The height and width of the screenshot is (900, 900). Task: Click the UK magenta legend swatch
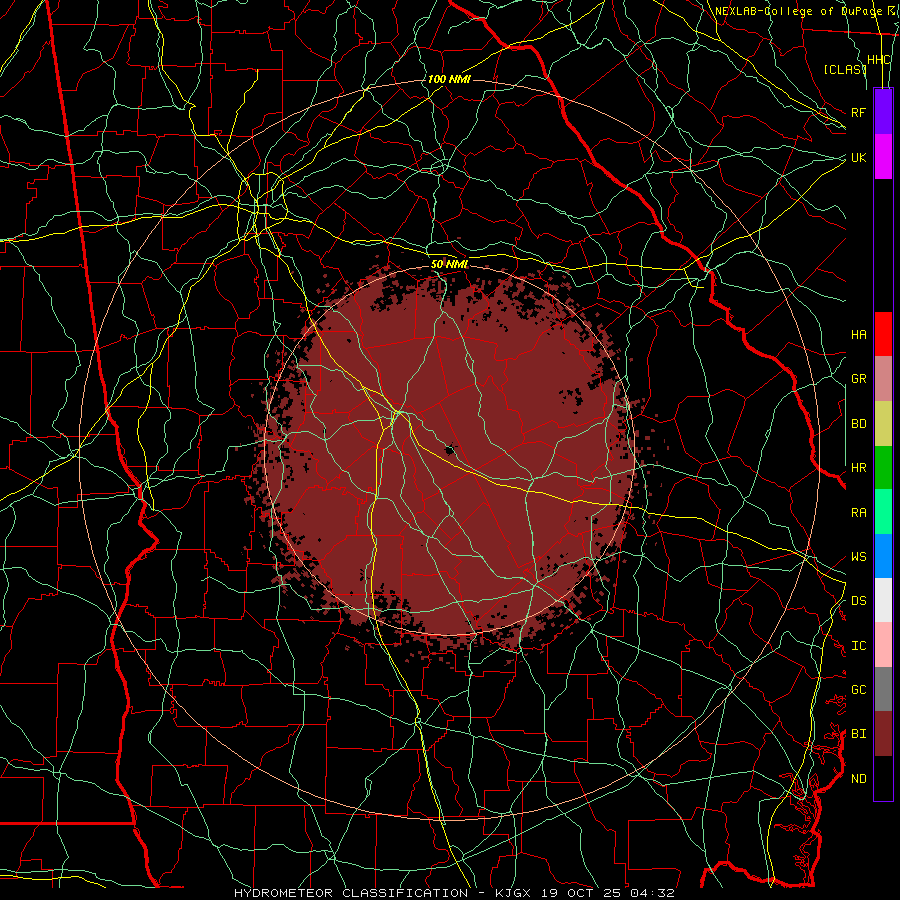point(883,157)
